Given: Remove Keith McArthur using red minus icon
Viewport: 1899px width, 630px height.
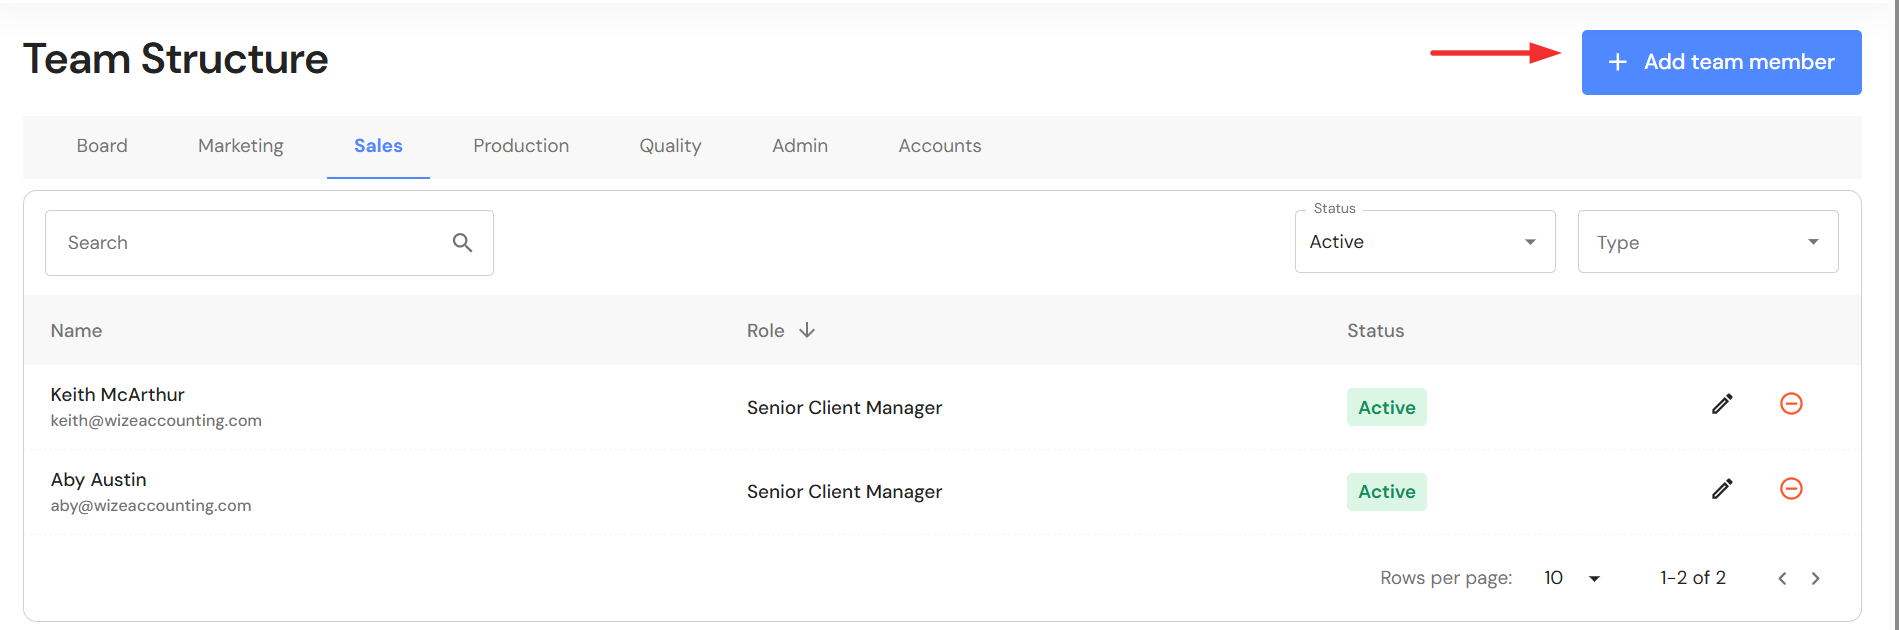Looking at the screenshot, I should 1791,404.
